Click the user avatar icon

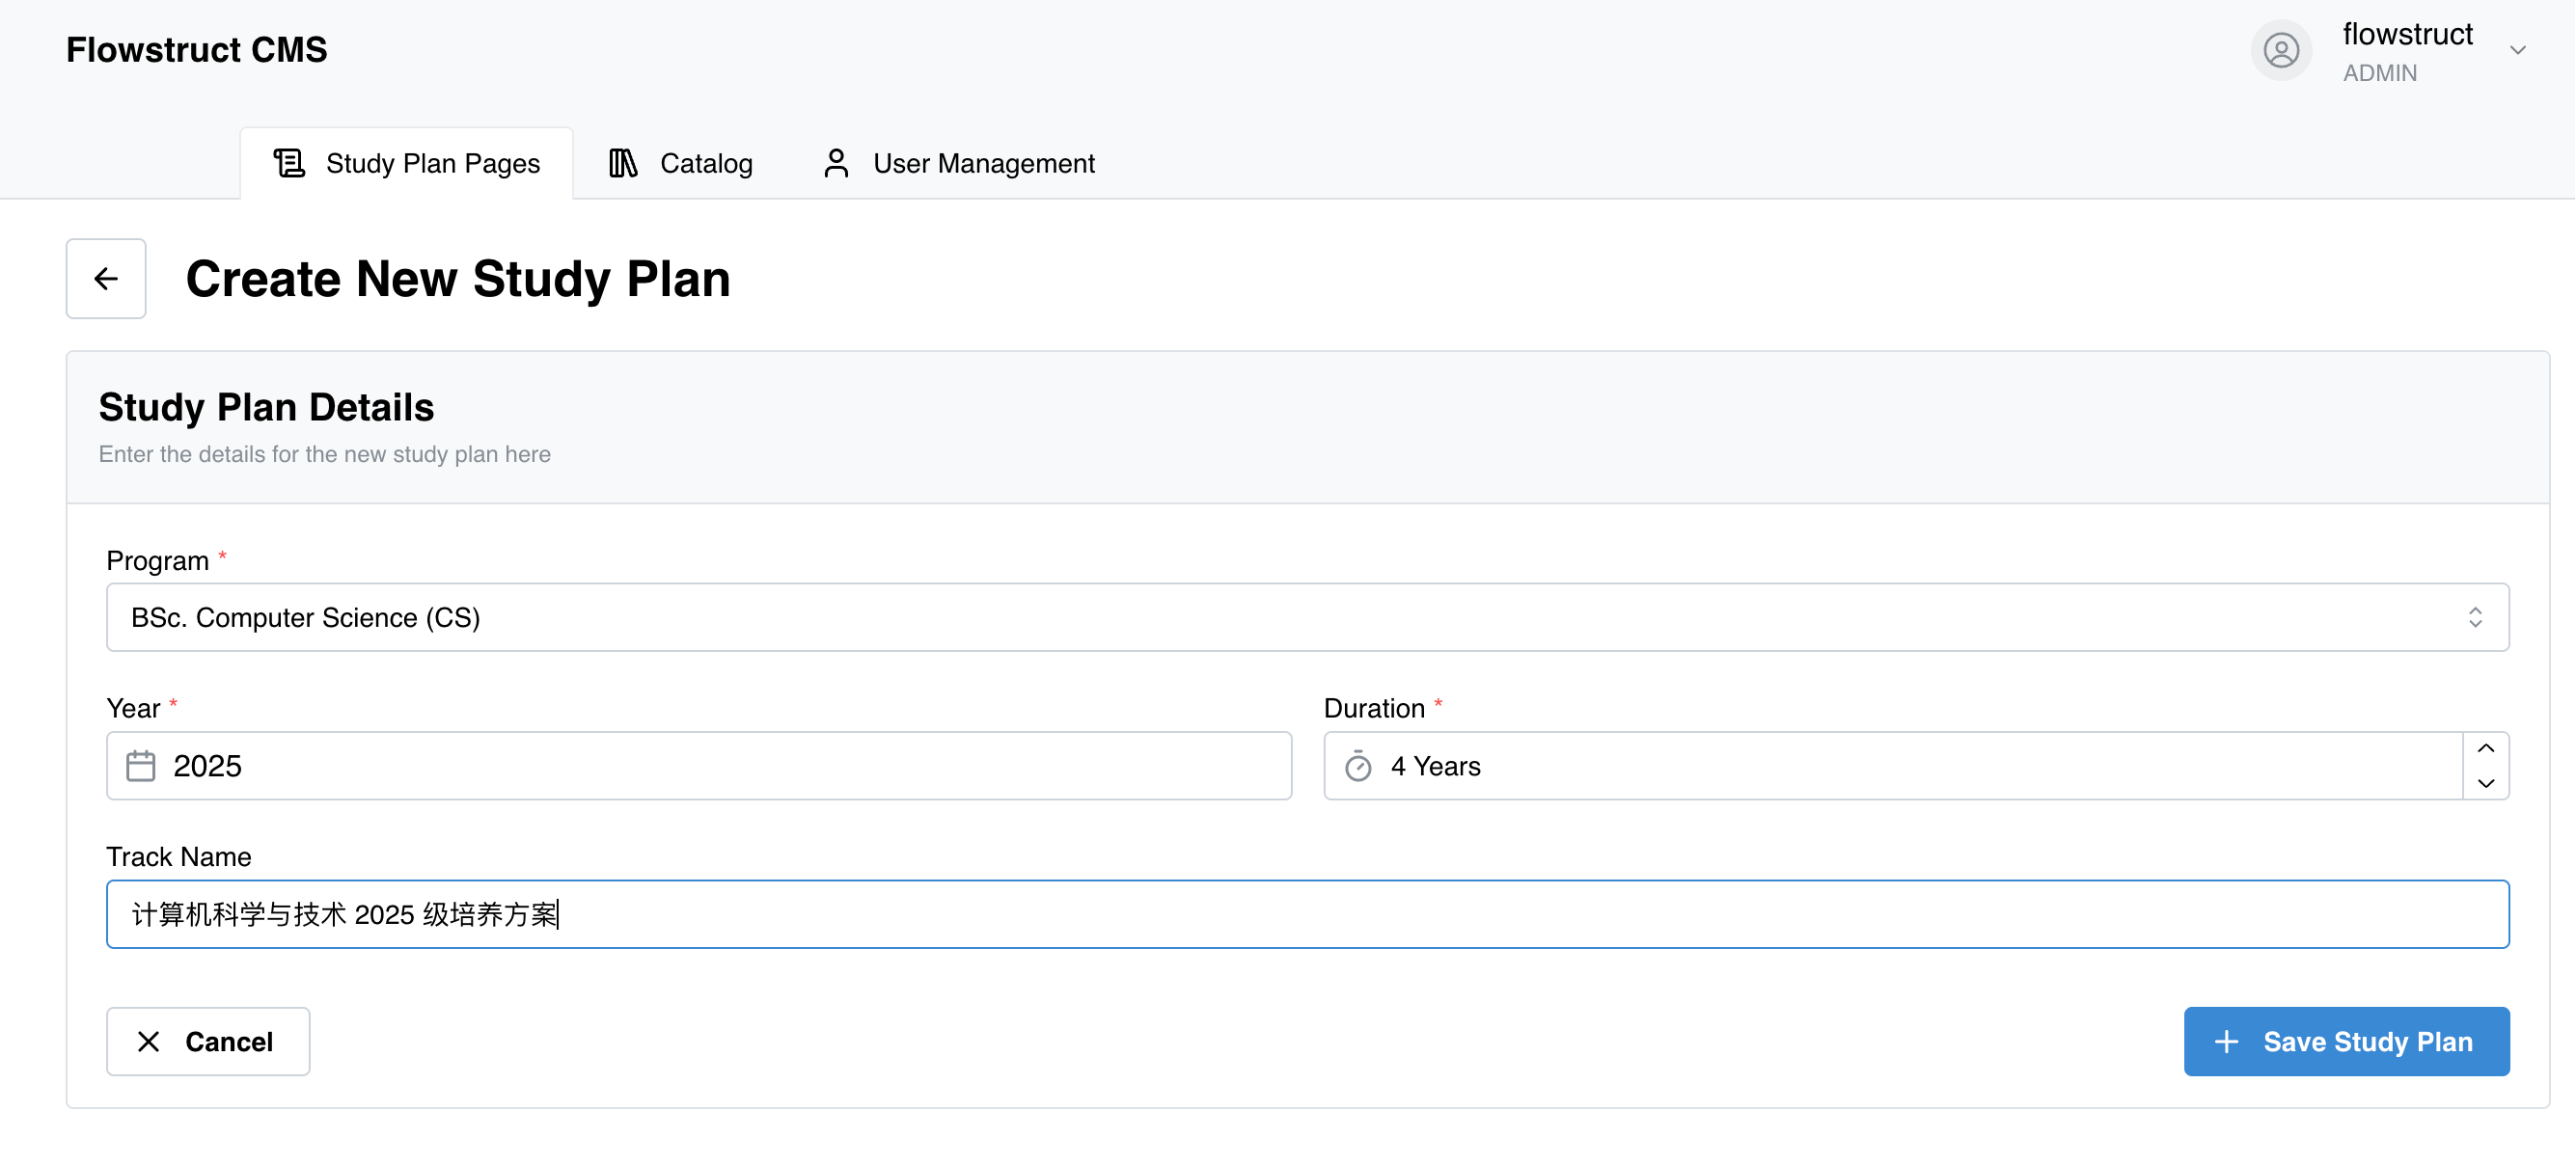click(2281, 50)
